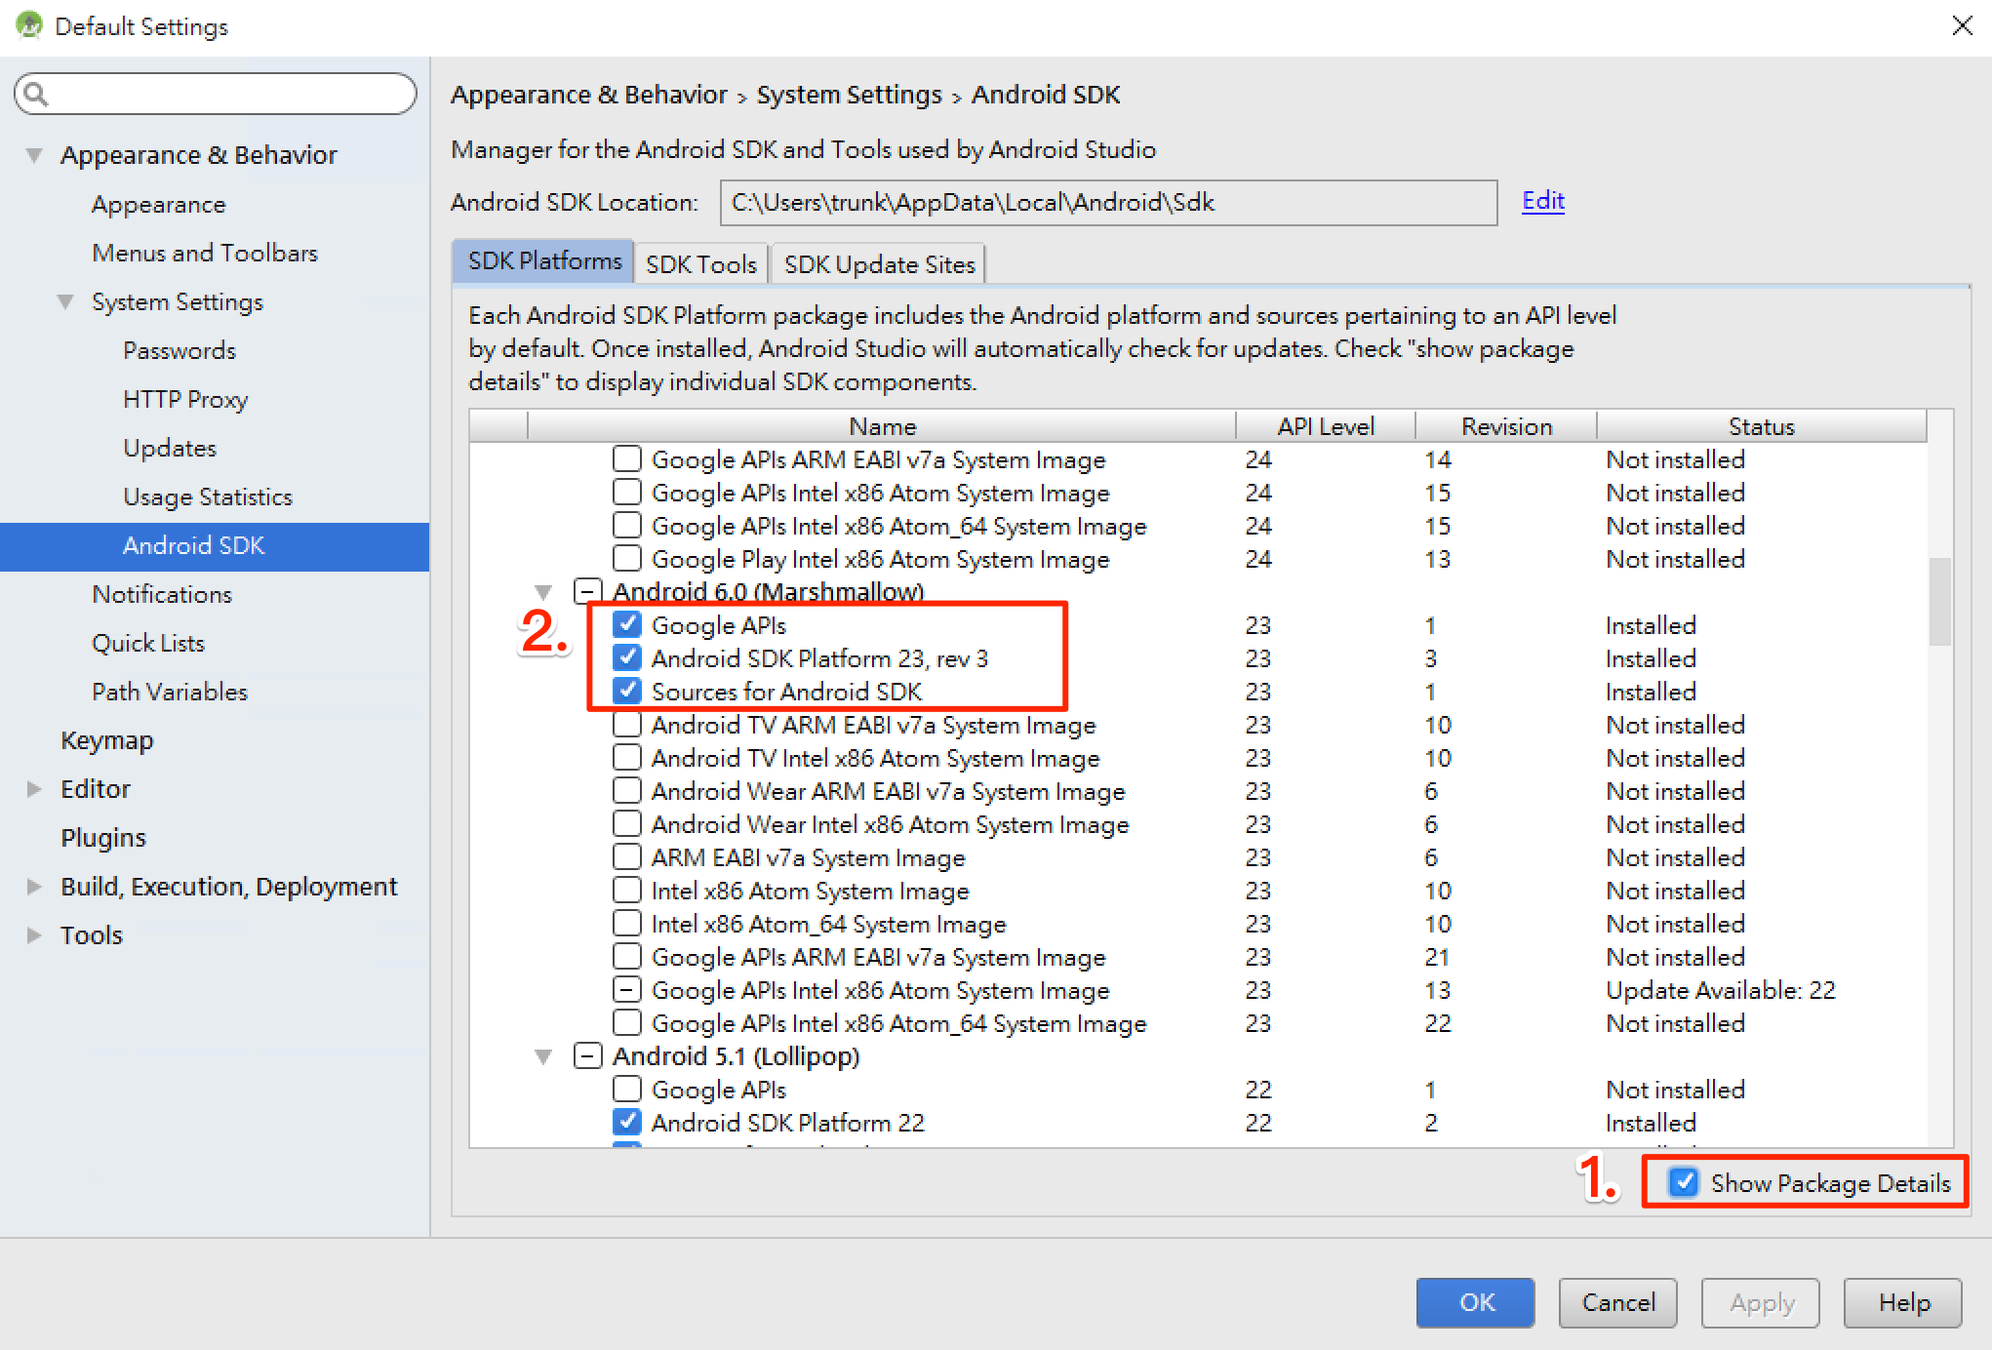Viewport: 1992px width, 1350px height.
Task: Open Path Variables settings
Action: tap(169, 692)
